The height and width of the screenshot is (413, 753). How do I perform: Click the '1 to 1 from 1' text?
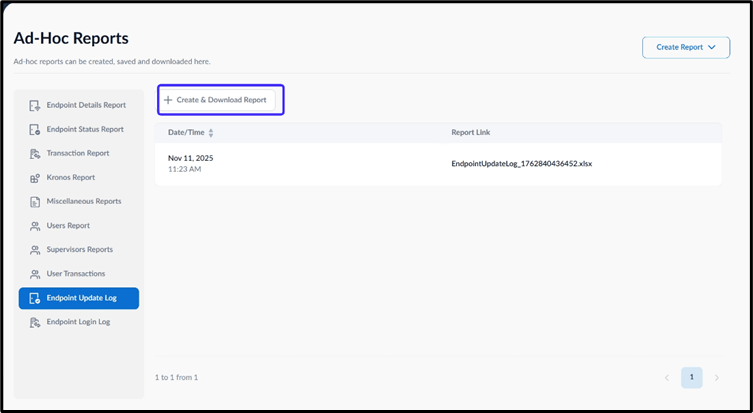pos(176,377)
